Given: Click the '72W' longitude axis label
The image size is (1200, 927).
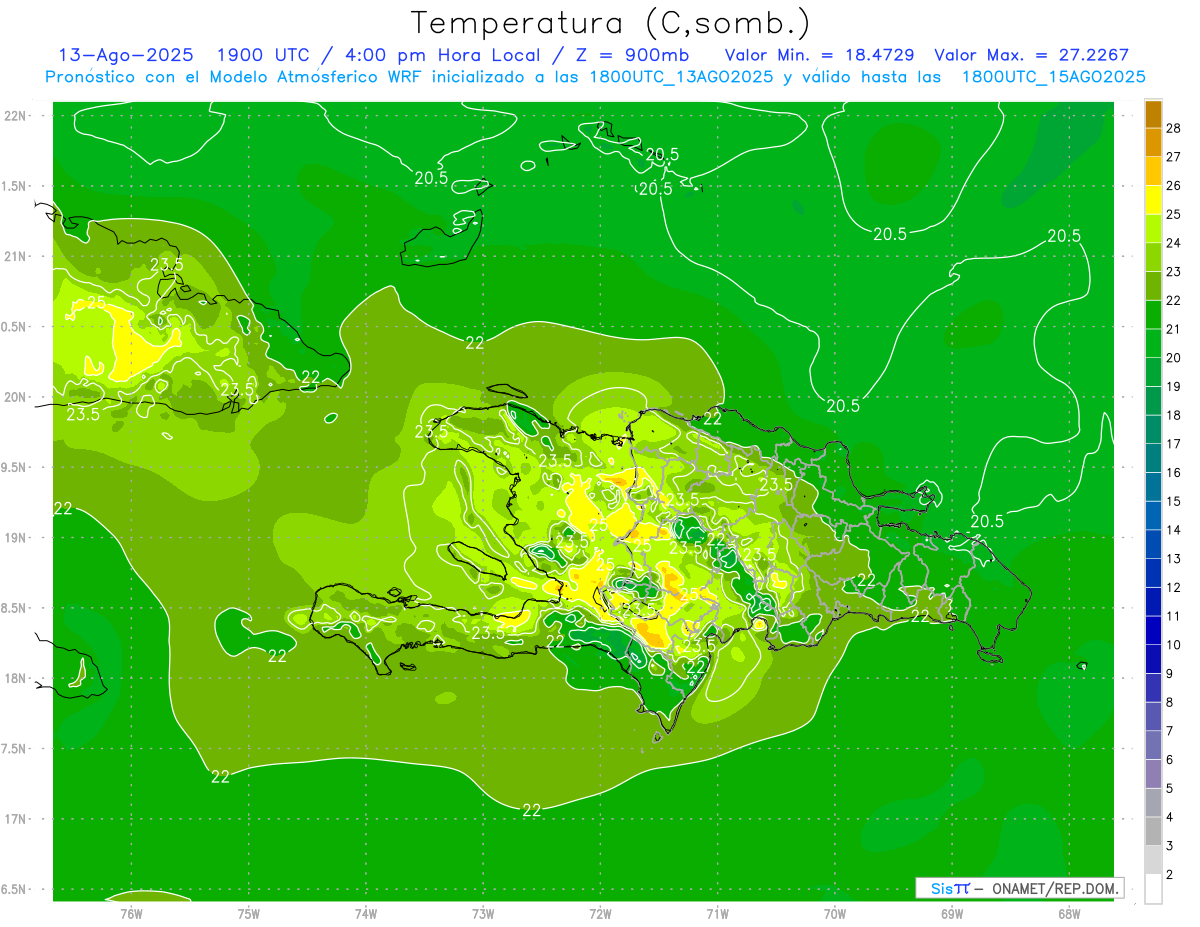Looking at the screenshot, I should click(x=600, y=913).
